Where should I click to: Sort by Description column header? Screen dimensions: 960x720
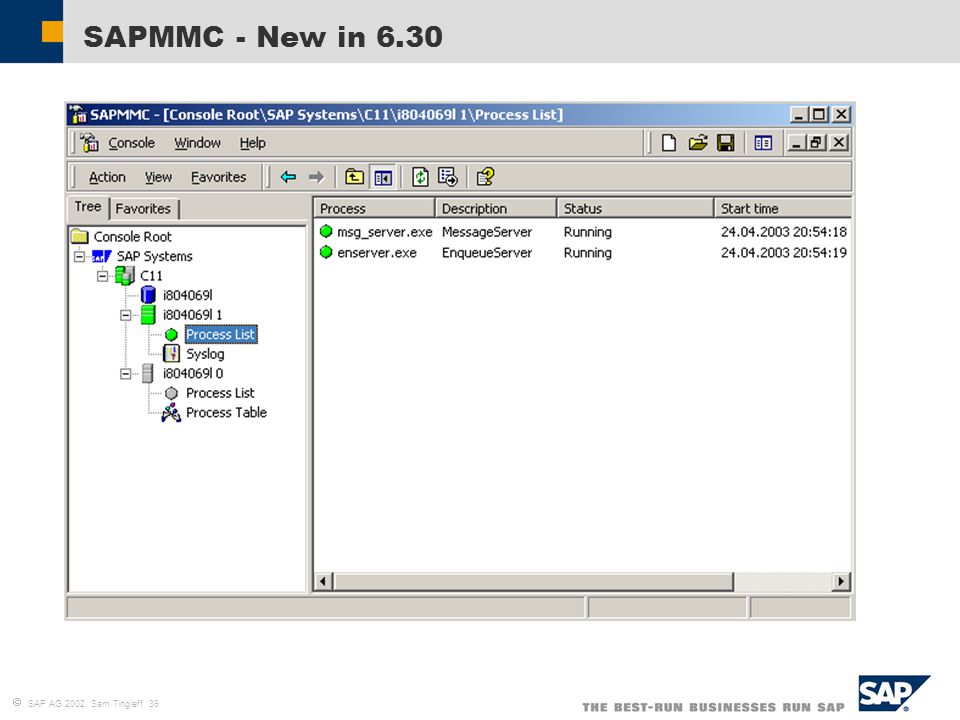(x=496, y=209)
